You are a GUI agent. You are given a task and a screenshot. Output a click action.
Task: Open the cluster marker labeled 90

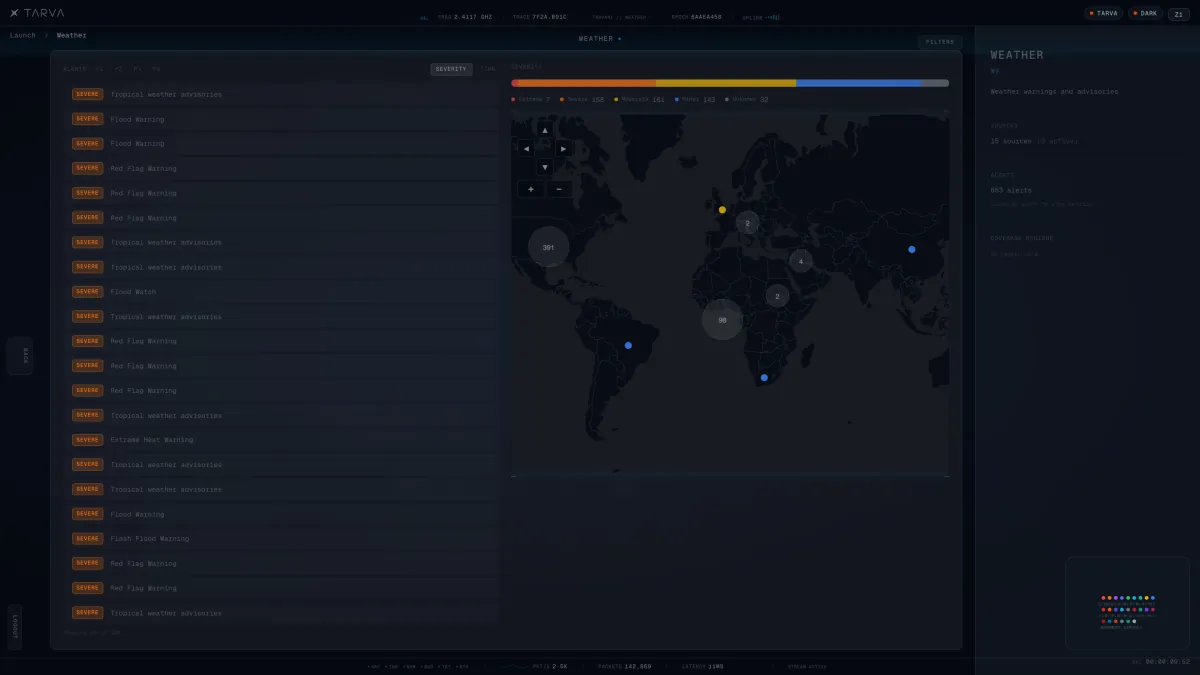722,320
